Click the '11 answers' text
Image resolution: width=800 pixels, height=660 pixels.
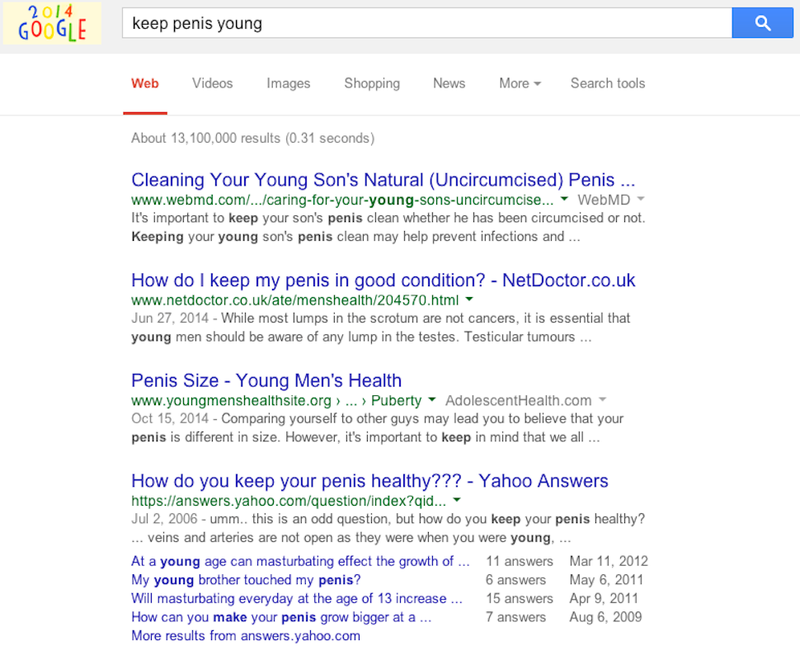pos(519,561)
